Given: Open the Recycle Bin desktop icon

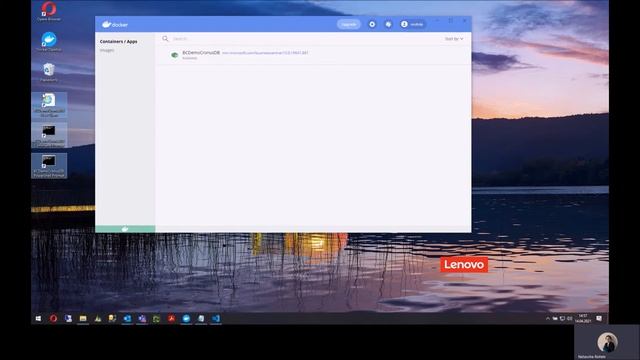Looking at the screenshot, I should tap(49, 72).
